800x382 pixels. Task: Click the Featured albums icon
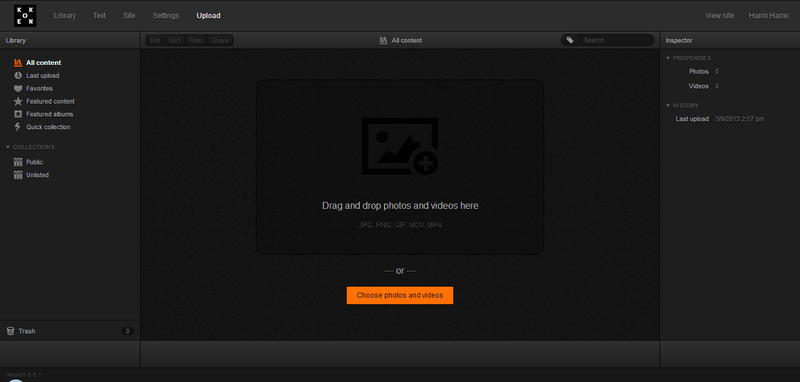click(18, 114)
